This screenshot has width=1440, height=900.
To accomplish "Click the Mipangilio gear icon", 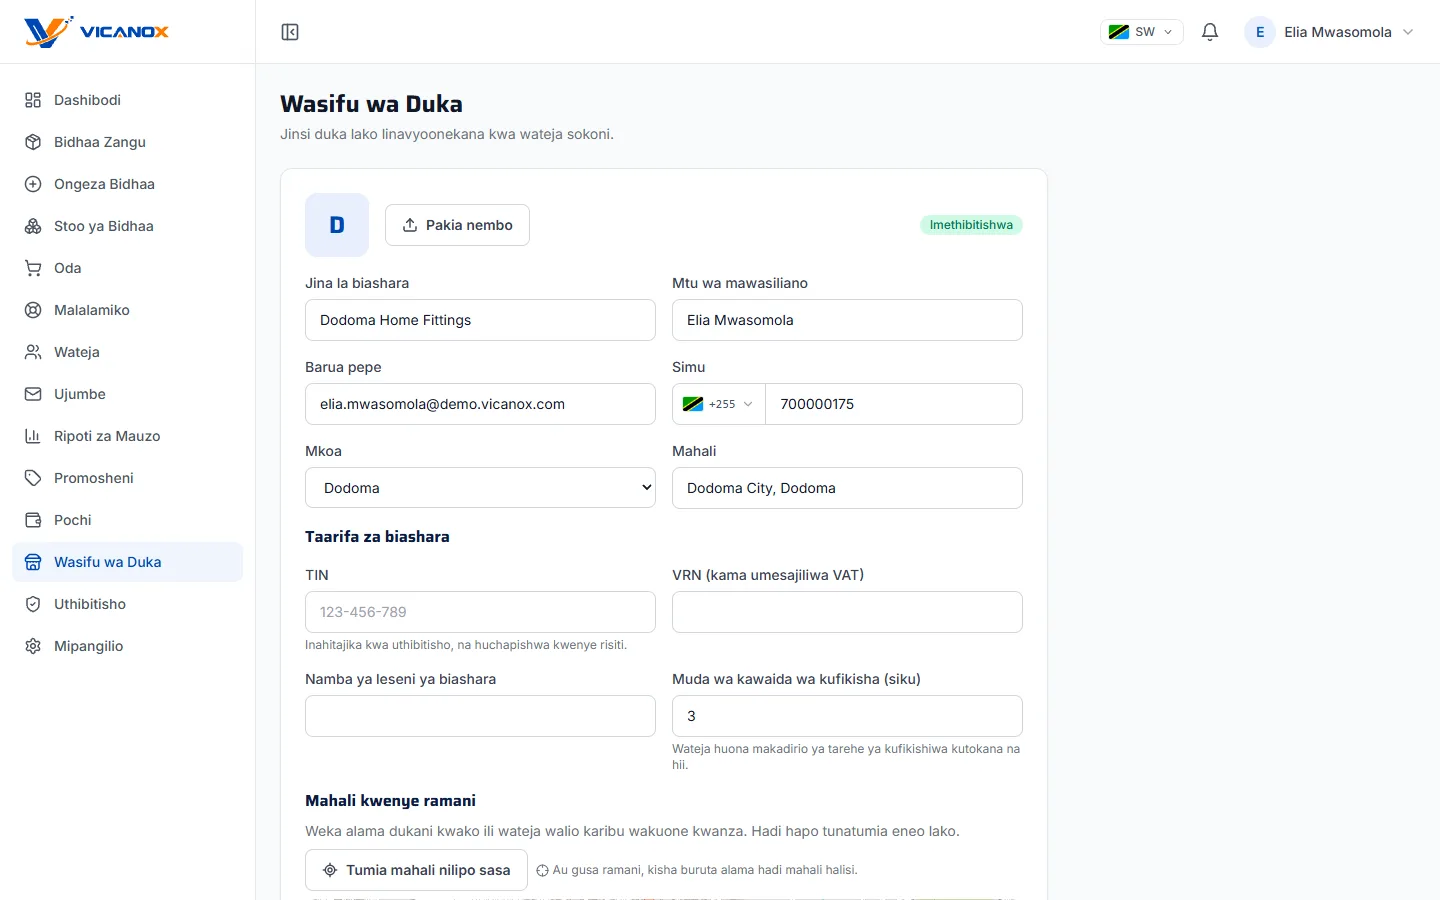I will [33, 646].
